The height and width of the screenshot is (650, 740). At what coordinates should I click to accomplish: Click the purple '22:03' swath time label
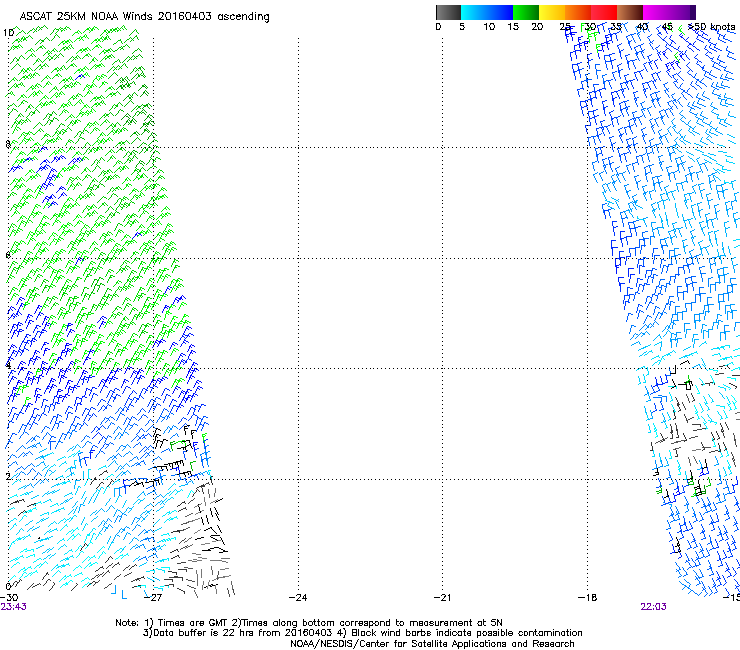[653, 607]
